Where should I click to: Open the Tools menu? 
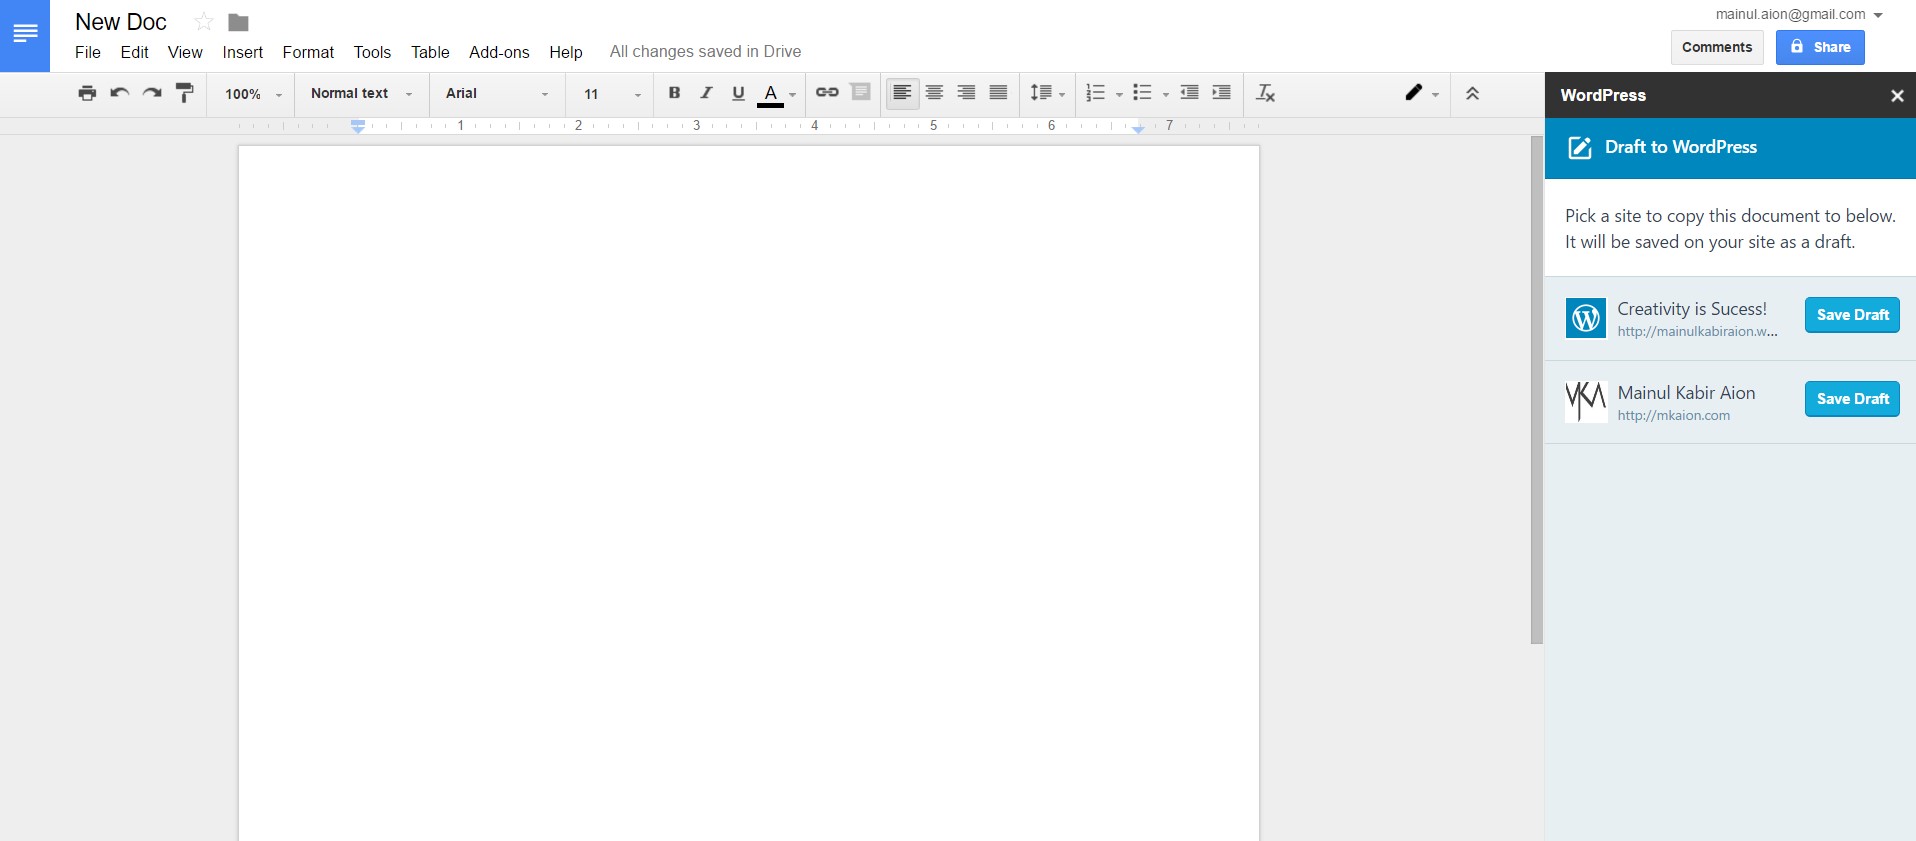(x=372, y=52)
